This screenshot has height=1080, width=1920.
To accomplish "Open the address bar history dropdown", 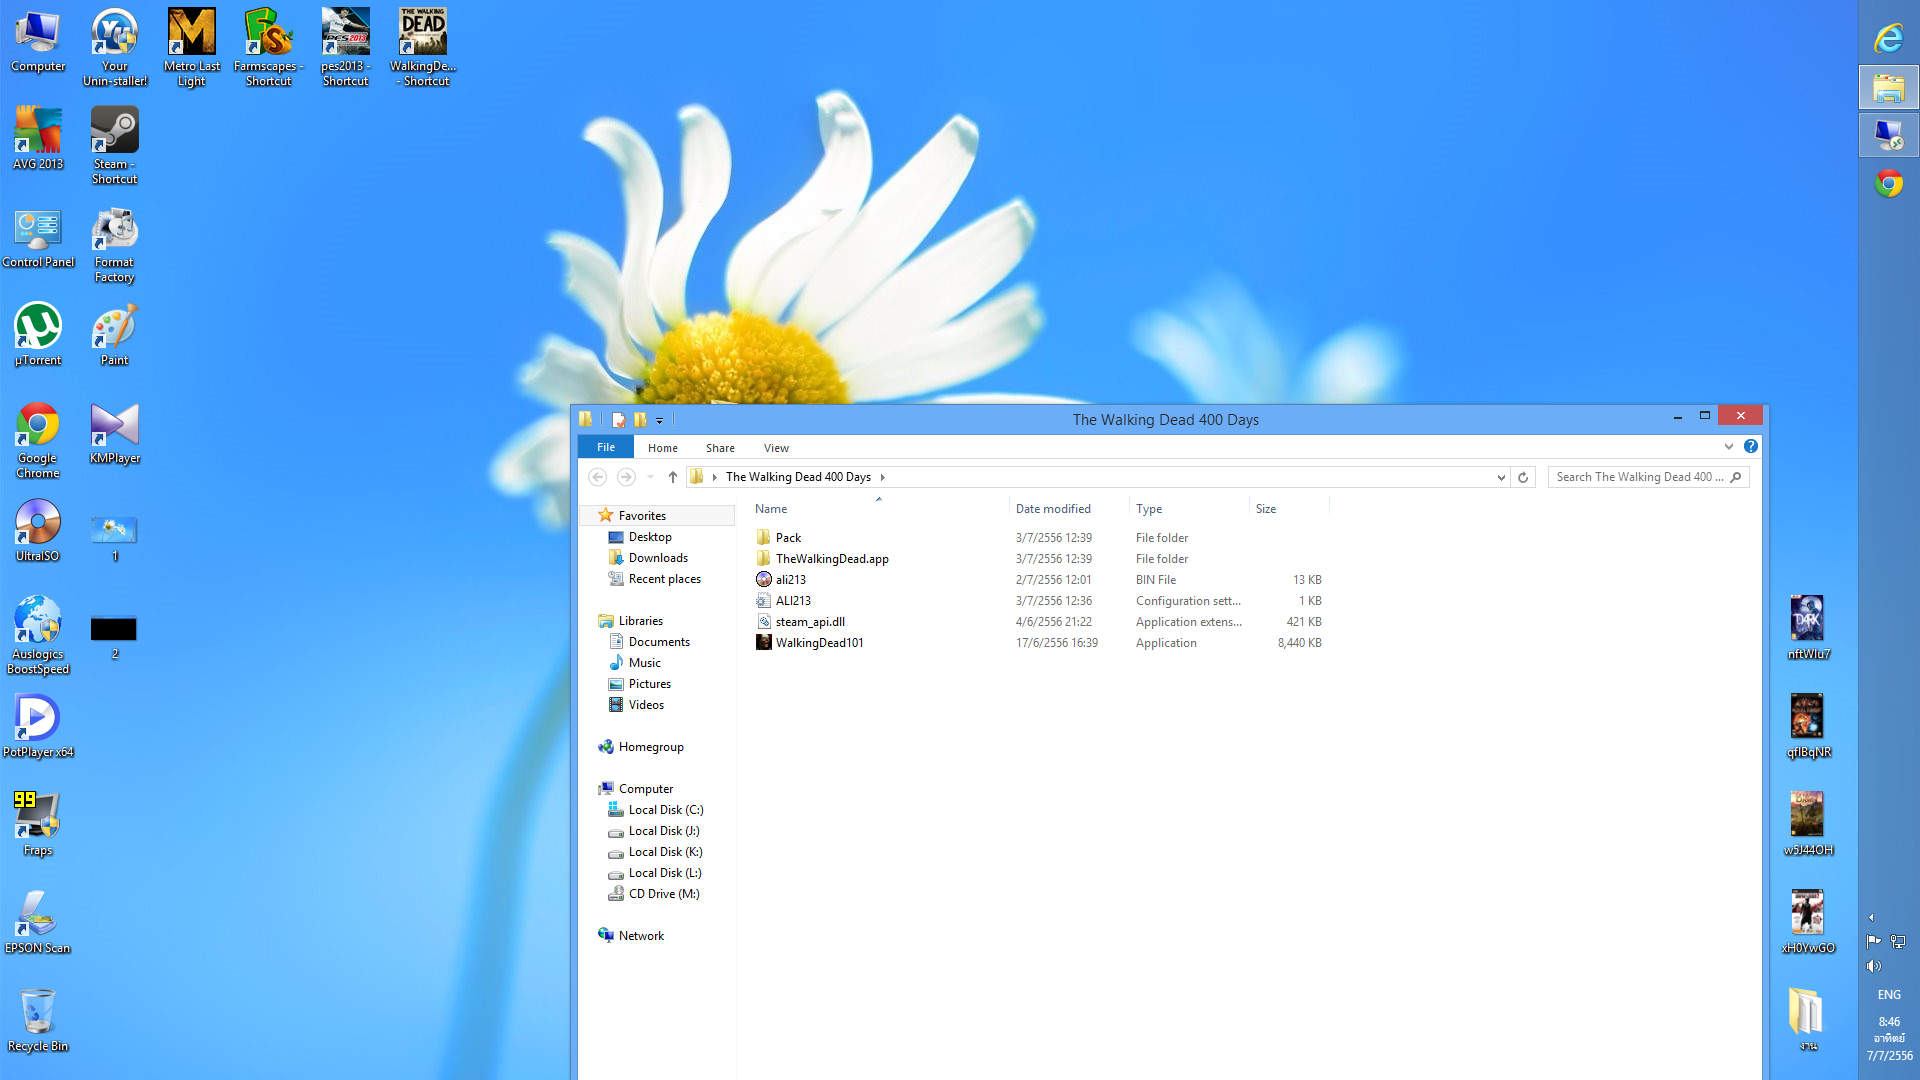I will click(x=1500, y=478).
